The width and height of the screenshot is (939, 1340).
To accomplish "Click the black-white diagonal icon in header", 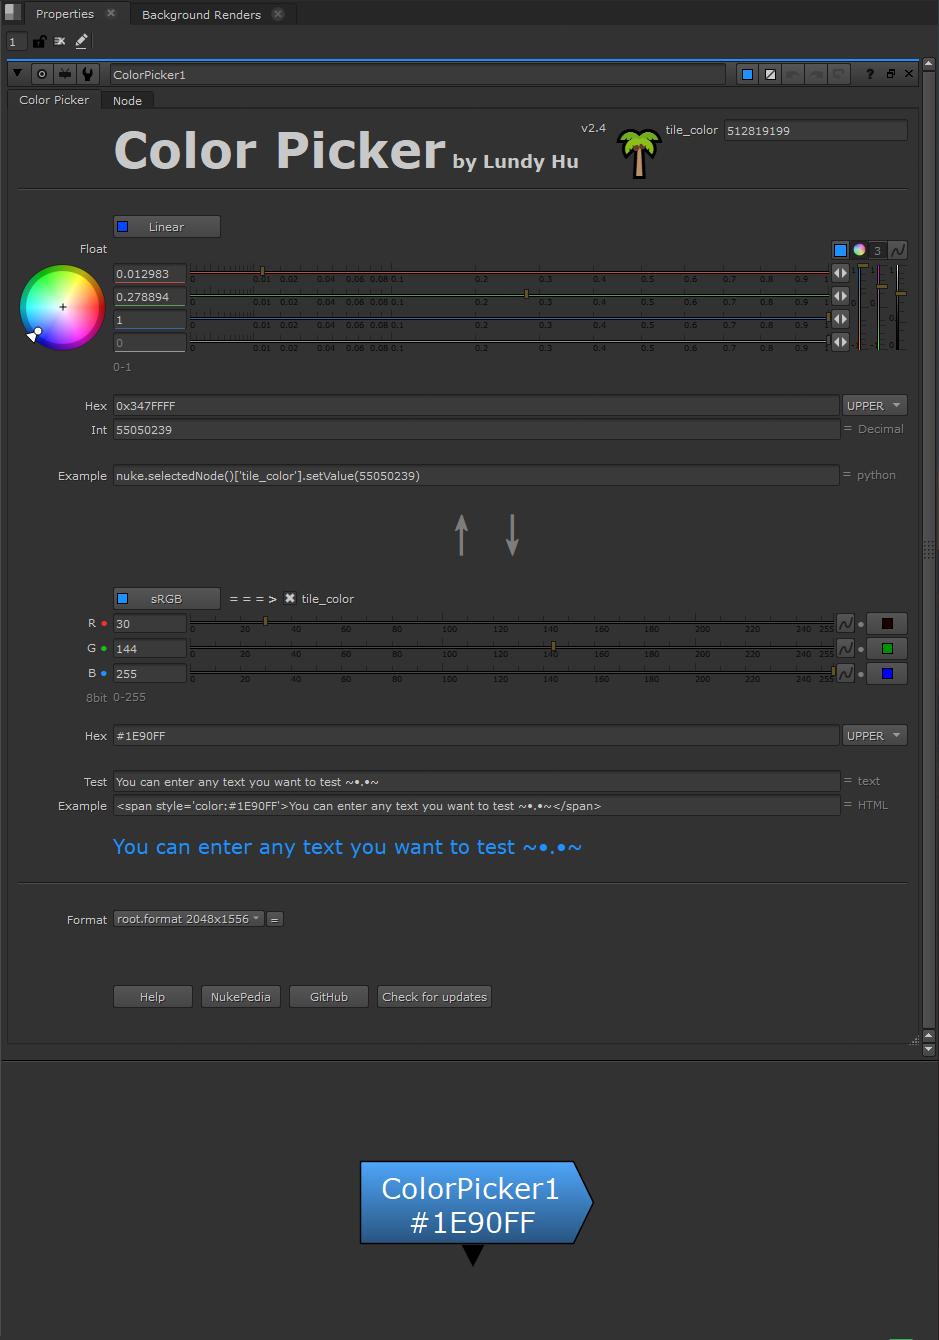I will pos(770,74).
